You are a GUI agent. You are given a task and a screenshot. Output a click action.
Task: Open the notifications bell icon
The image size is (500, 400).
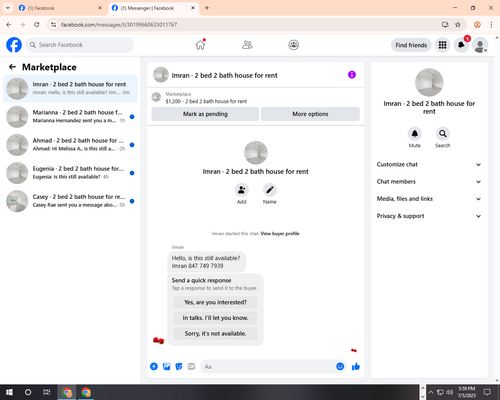coord(461,45)
